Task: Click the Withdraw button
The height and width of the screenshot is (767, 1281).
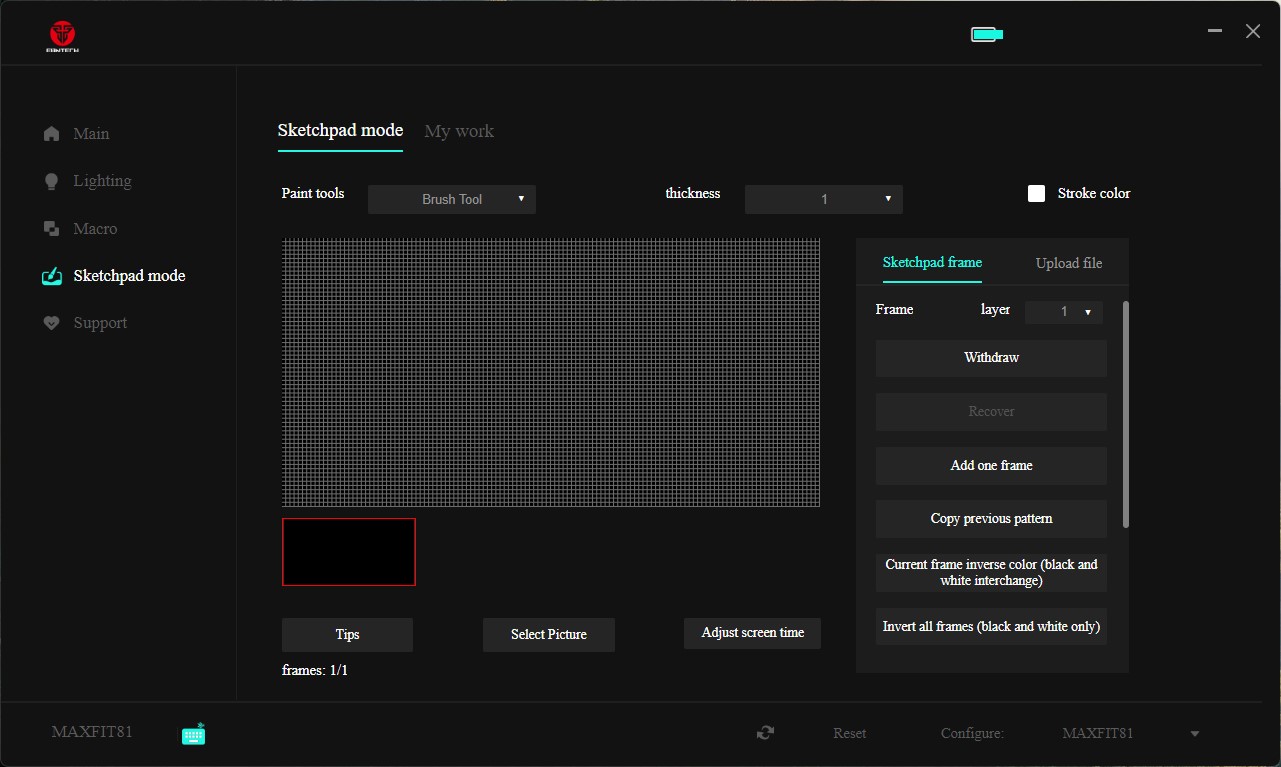Action: coord(991,358)
